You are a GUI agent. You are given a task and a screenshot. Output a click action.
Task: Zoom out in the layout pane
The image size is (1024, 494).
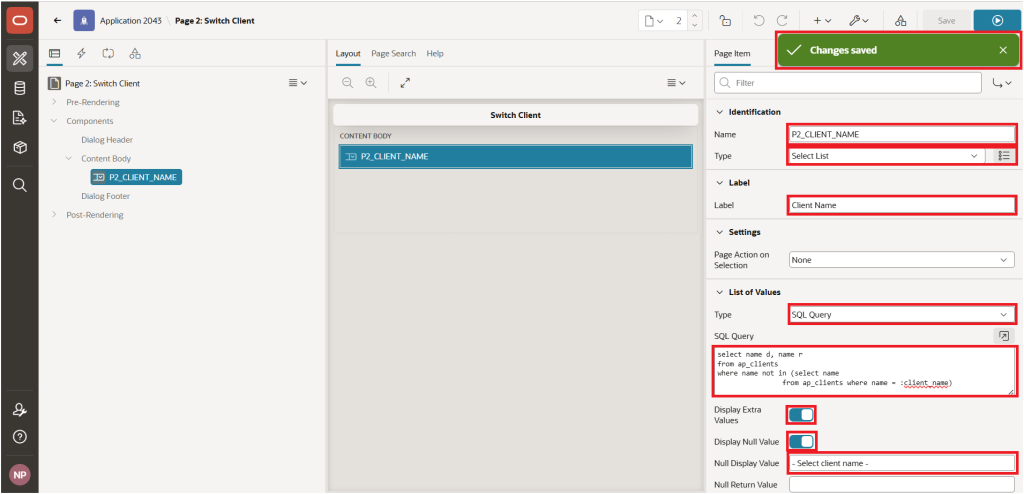tap(347, 83)
